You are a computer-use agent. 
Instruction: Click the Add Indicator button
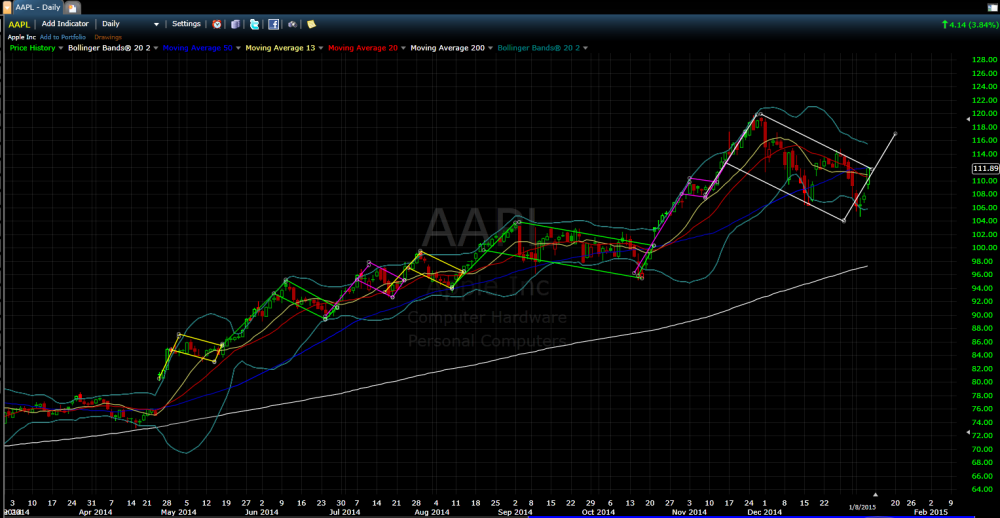65,24
